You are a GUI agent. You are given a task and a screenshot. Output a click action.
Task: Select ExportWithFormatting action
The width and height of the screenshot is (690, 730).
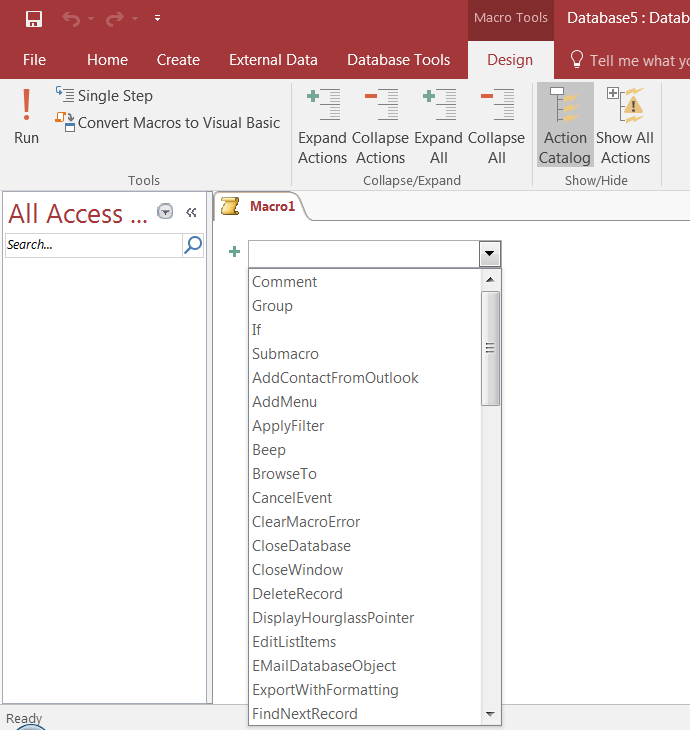pos(365,689)
